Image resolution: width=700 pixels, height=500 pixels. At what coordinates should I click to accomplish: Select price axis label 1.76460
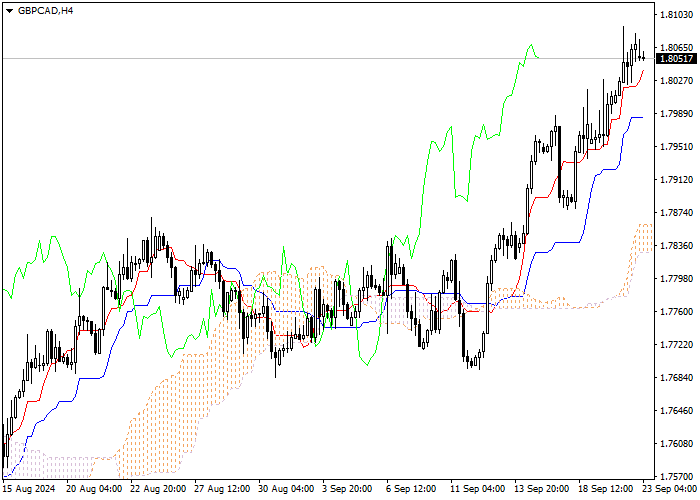point(677,411)
